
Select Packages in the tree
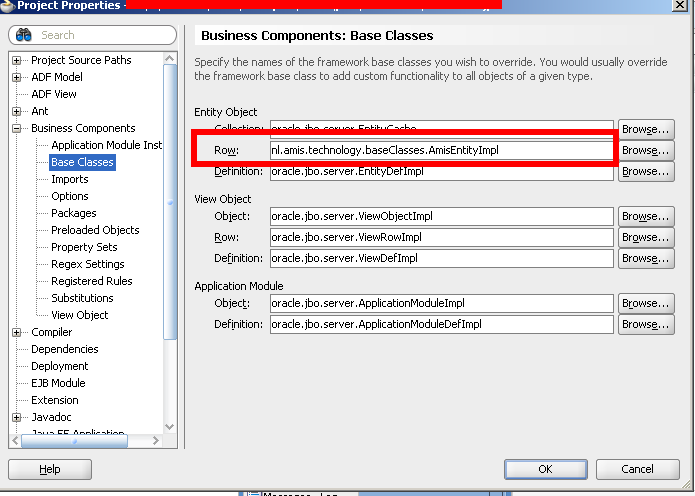tap(74, 213)
